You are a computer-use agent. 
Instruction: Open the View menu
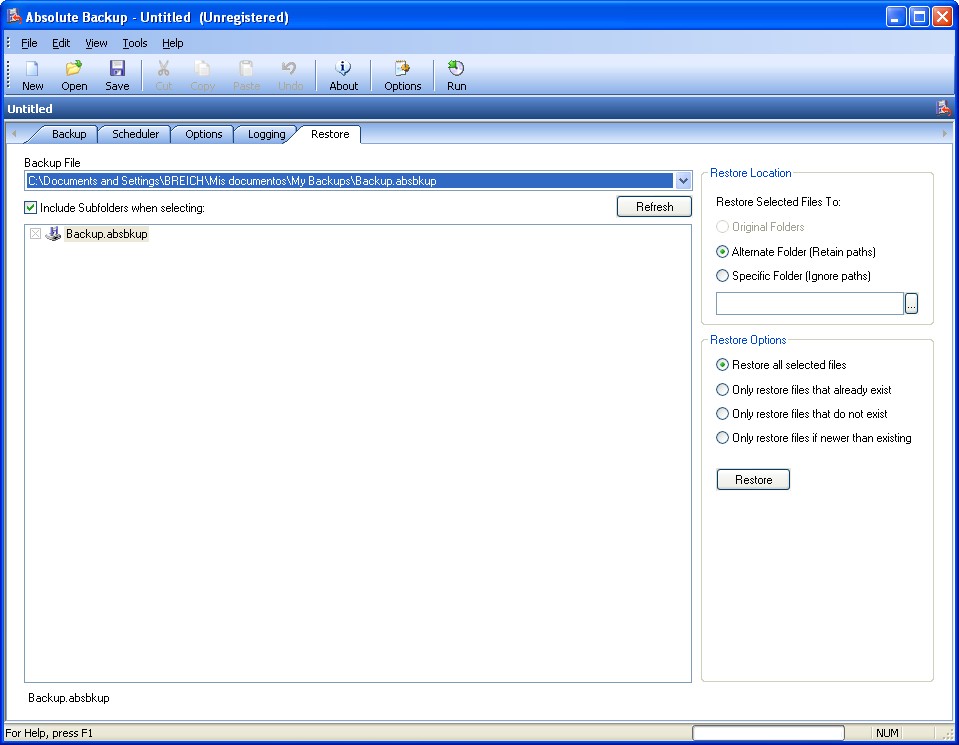[96, 43]
